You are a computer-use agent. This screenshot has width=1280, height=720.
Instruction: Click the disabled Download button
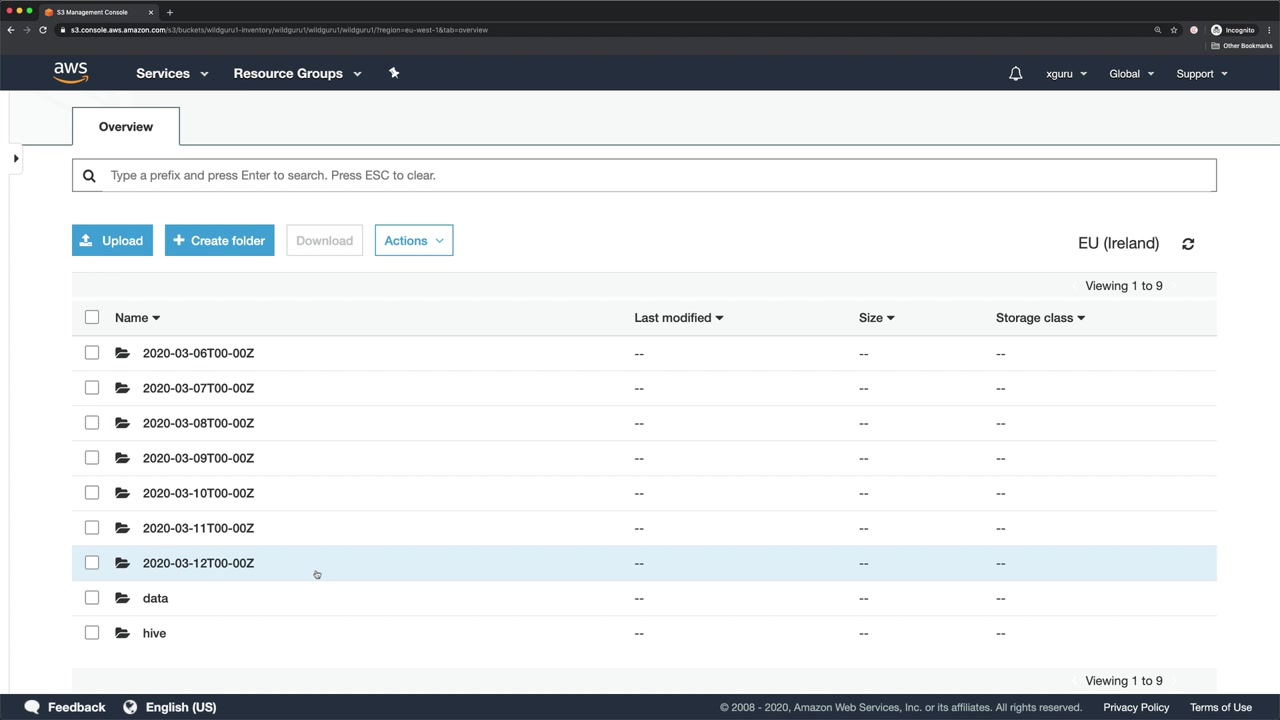coord(324,240)
